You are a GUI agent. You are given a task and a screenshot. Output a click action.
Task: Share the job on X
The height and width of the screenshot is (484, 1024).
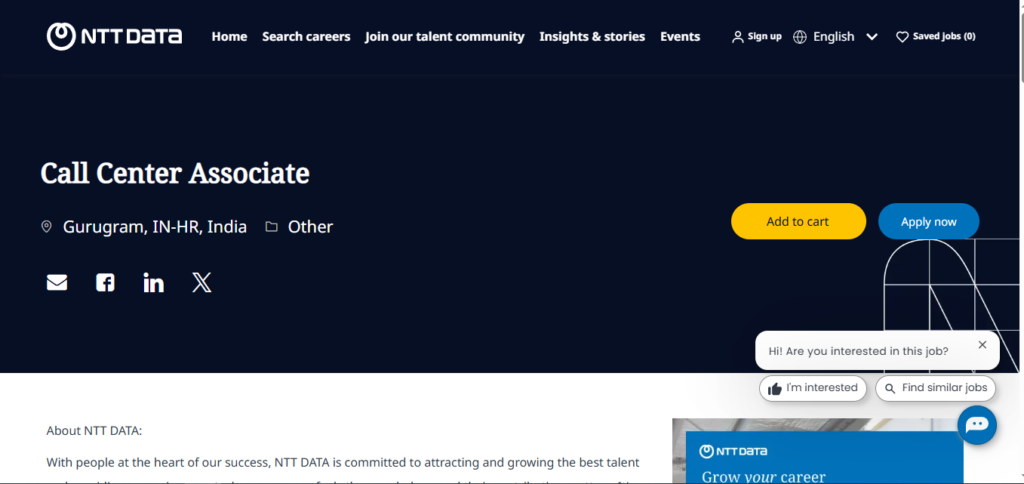[x=202, y=282]
